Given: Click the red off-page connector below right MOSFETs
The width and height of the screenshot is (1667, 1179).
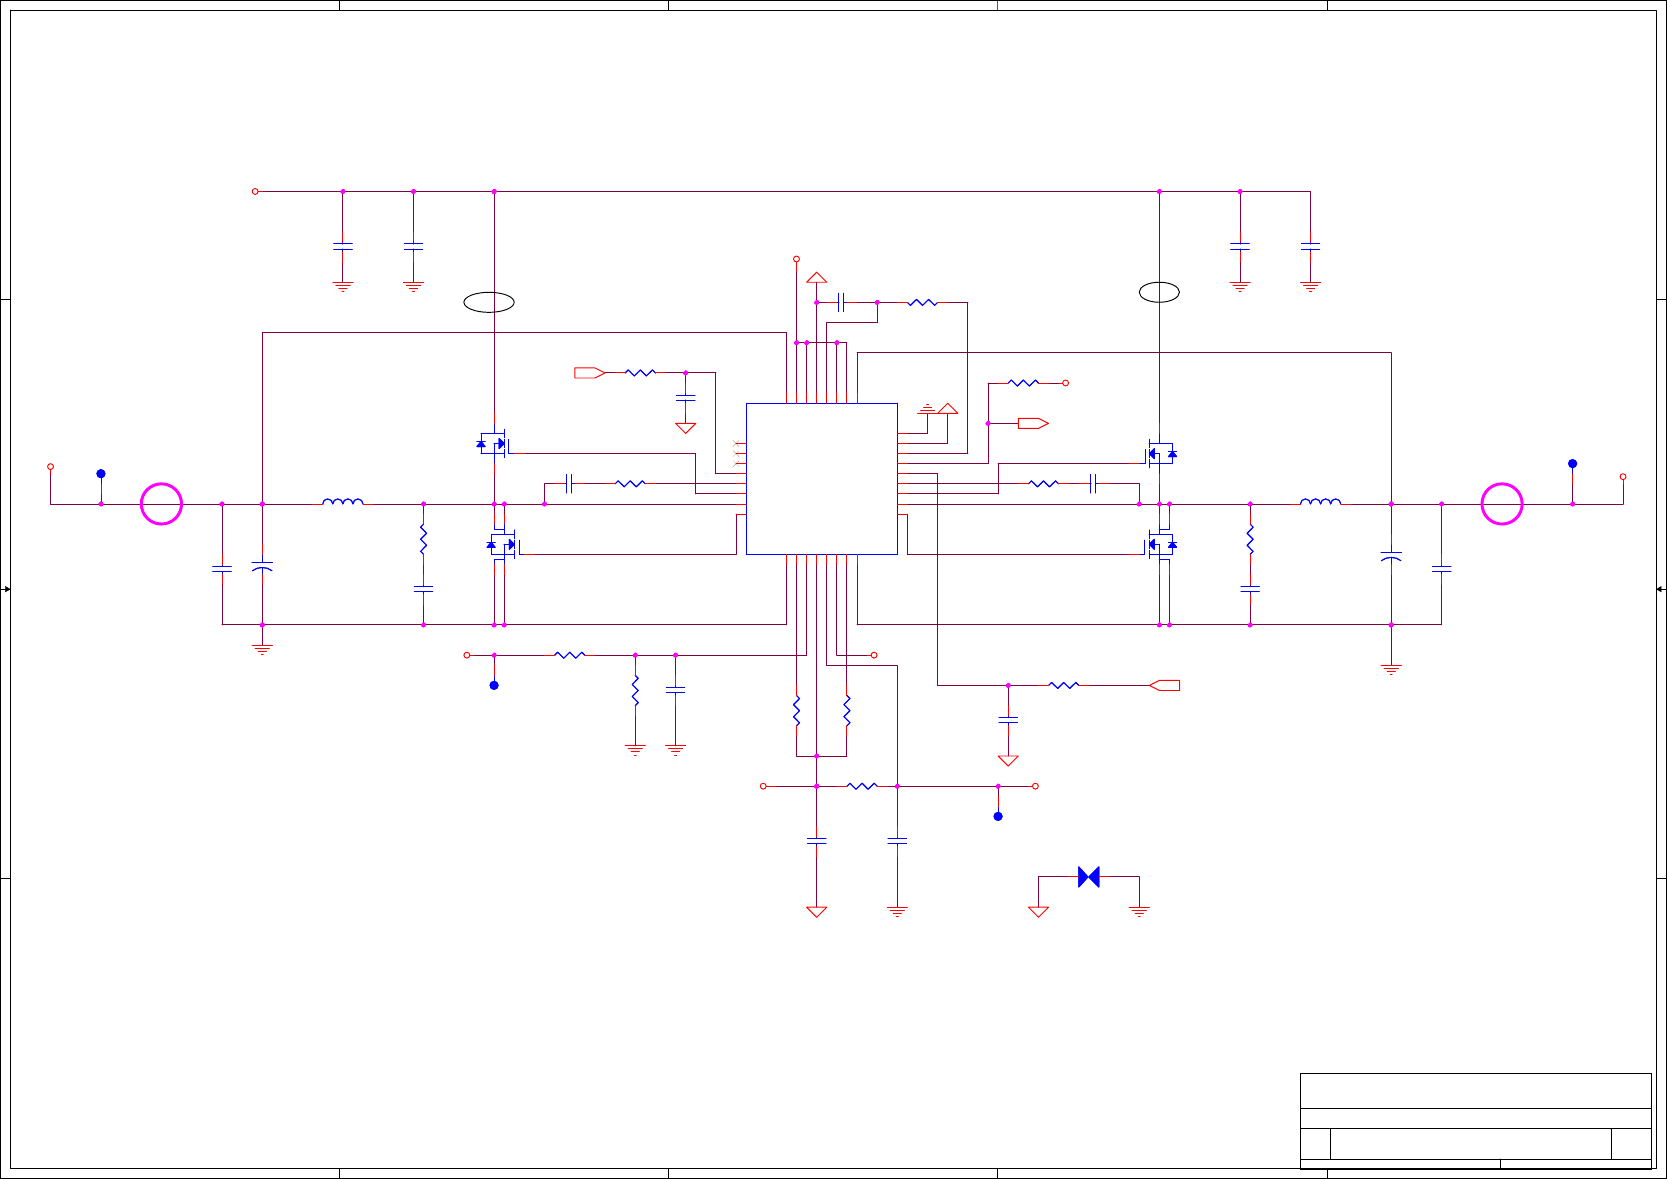Looking at the screenshot, I should (x=1164, y=685).
